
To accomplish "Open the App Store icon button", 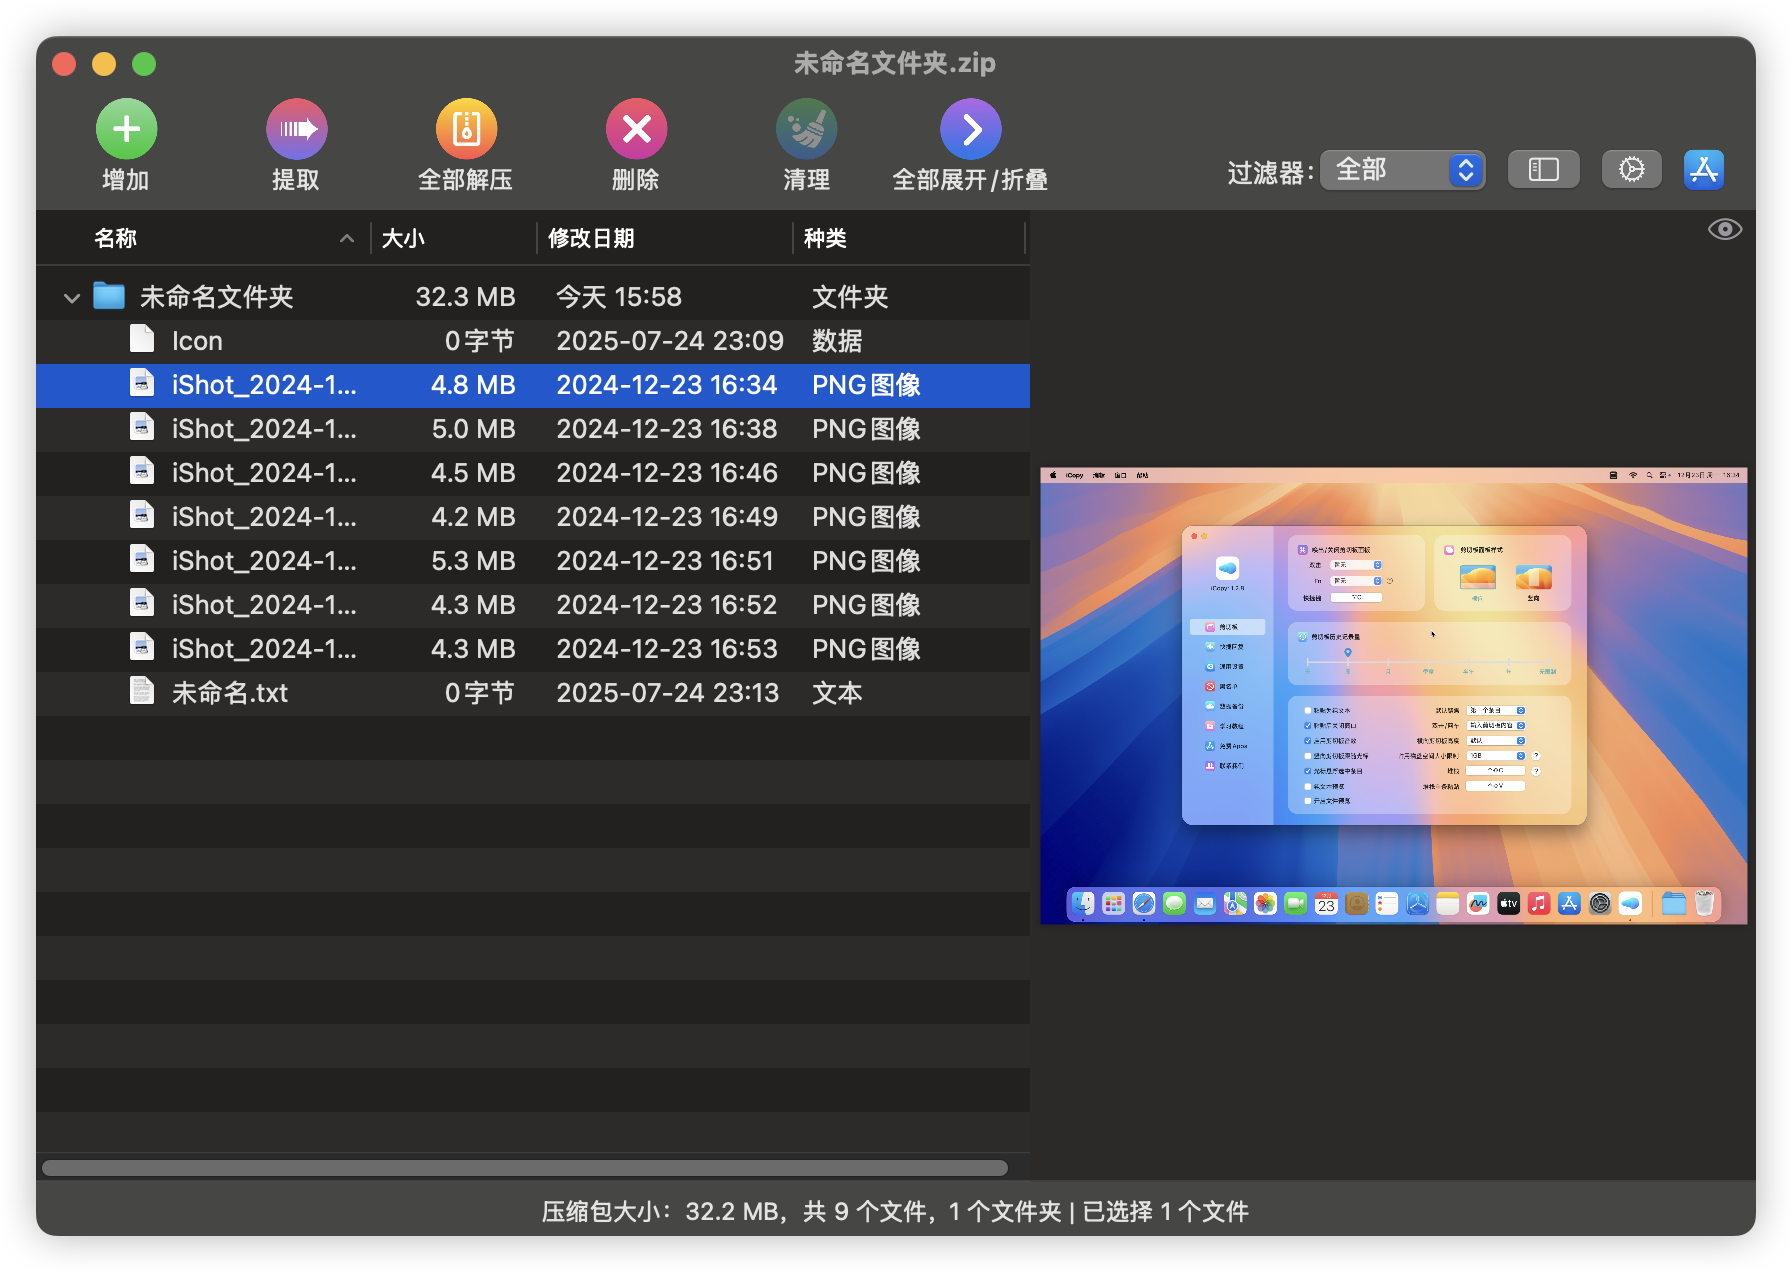I will coord(1703,170).
